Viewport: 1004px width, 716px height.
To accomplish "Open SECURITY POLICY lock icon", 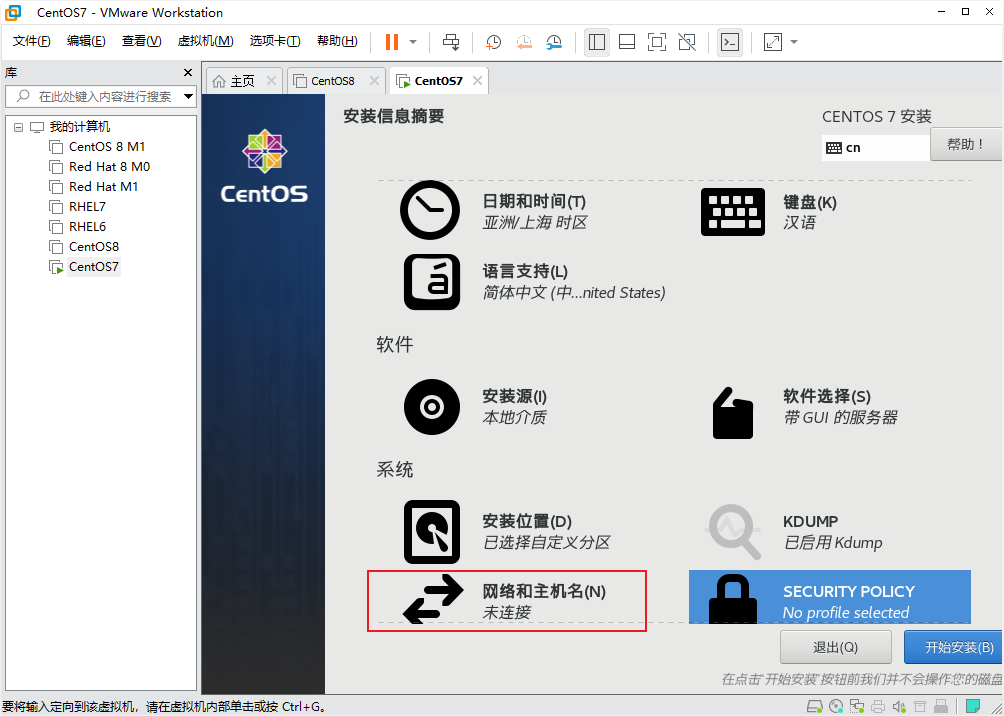I will 733,598.
